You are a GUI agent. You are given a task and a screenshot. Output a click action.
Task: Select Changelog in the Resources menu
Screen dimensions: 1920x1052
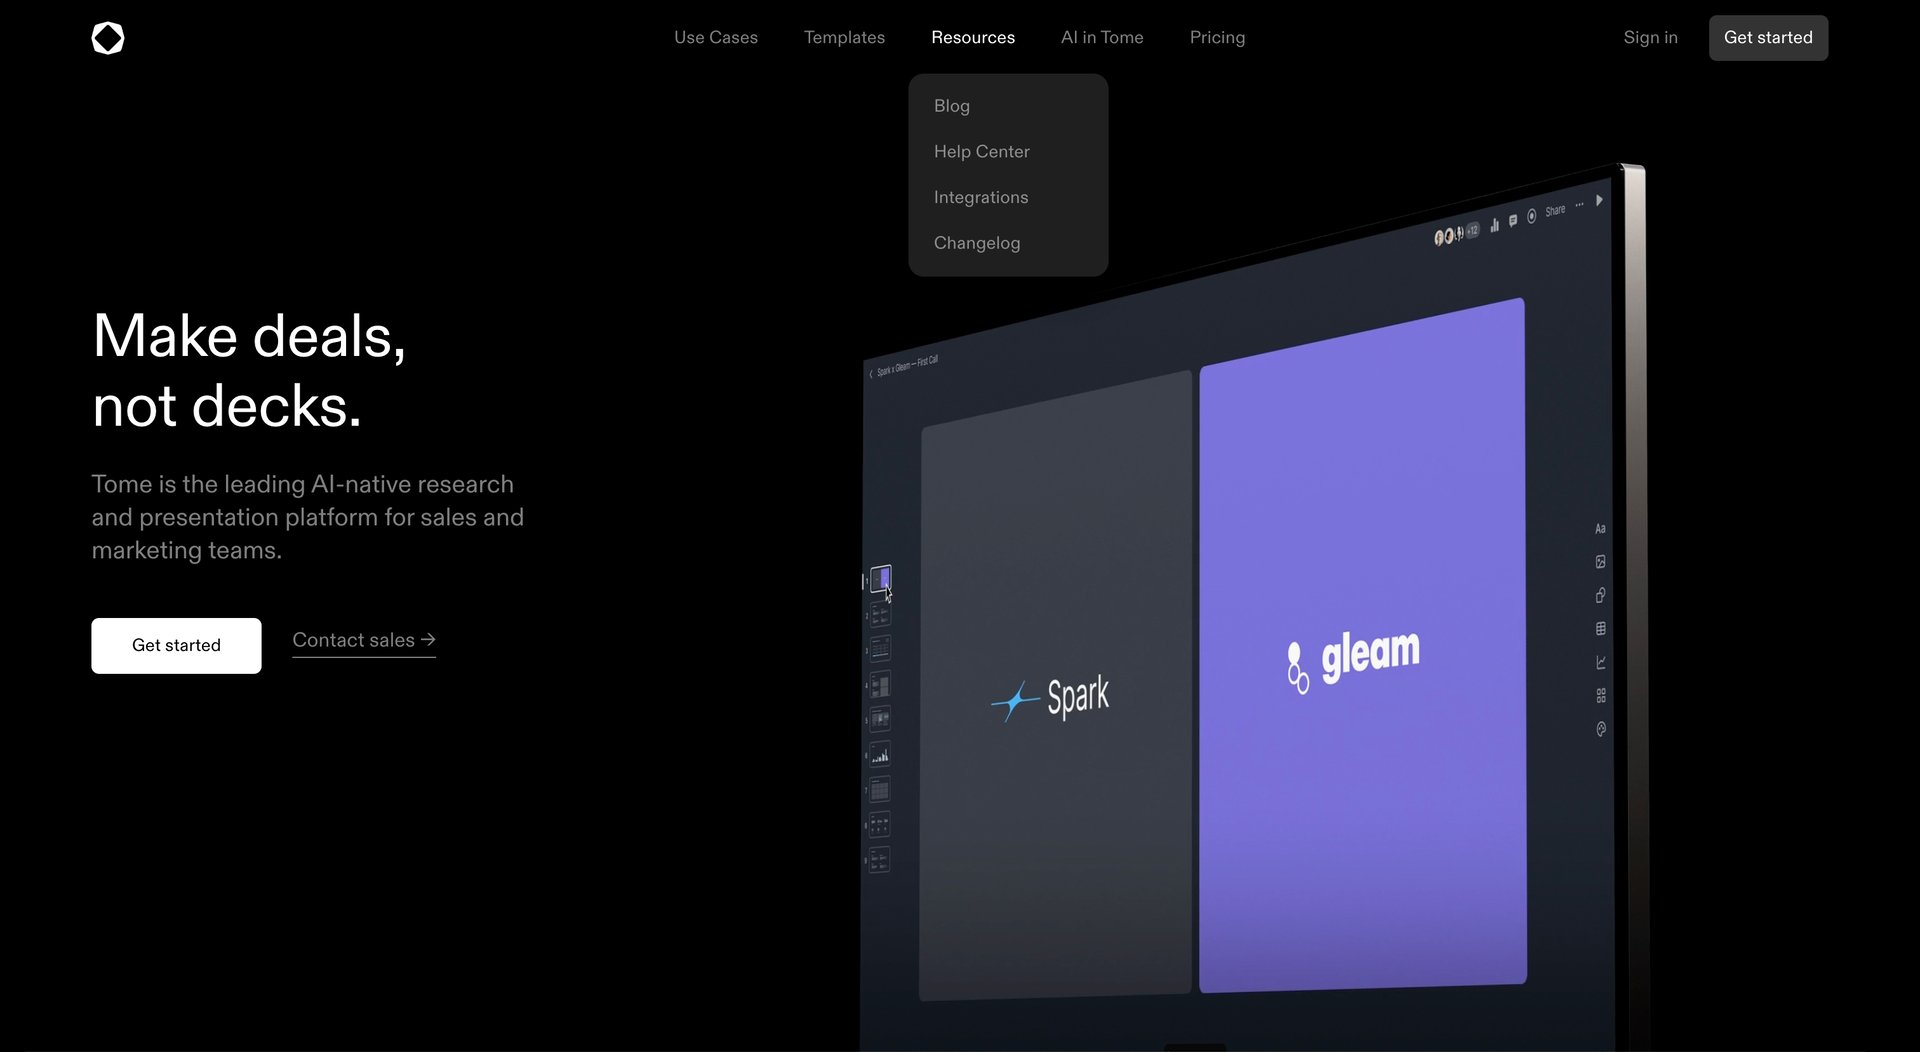(x=977, y=242)
